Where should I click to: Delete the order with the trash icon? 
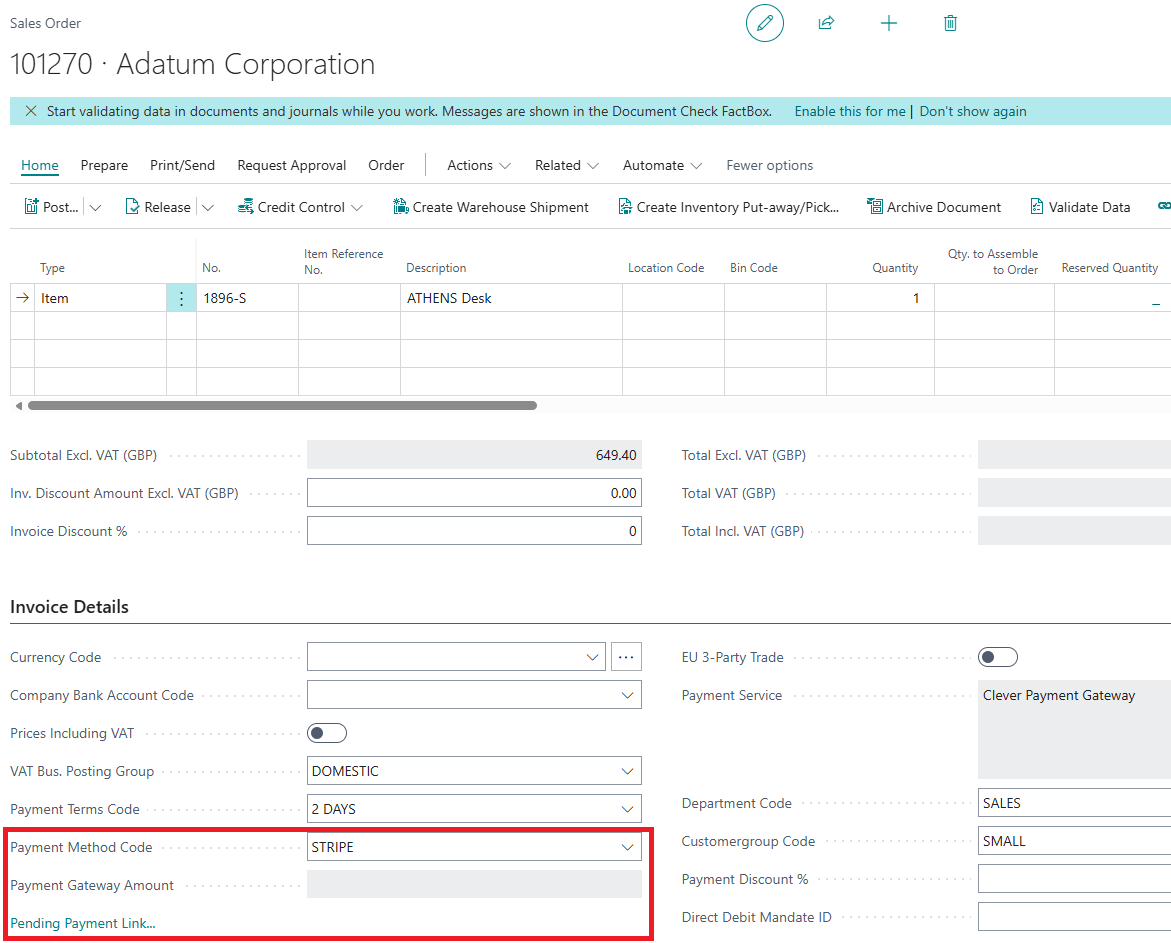950,23
